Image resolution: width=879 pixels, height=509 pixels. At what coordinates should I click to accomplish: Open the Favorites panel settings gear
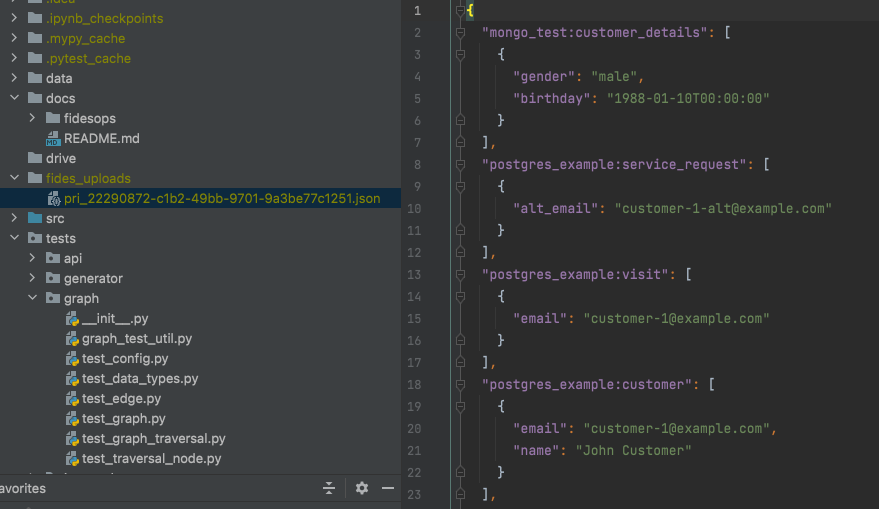pos(362,488)
